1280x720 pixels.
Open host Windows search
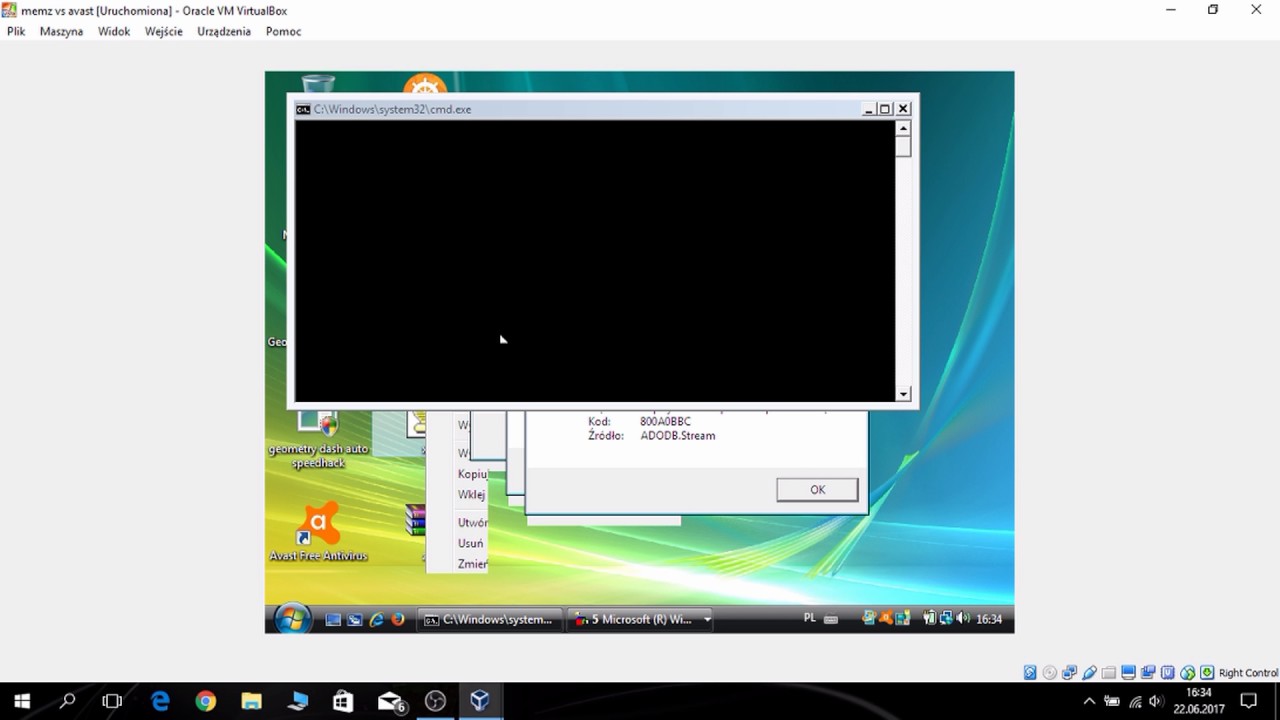coord(67,701)
